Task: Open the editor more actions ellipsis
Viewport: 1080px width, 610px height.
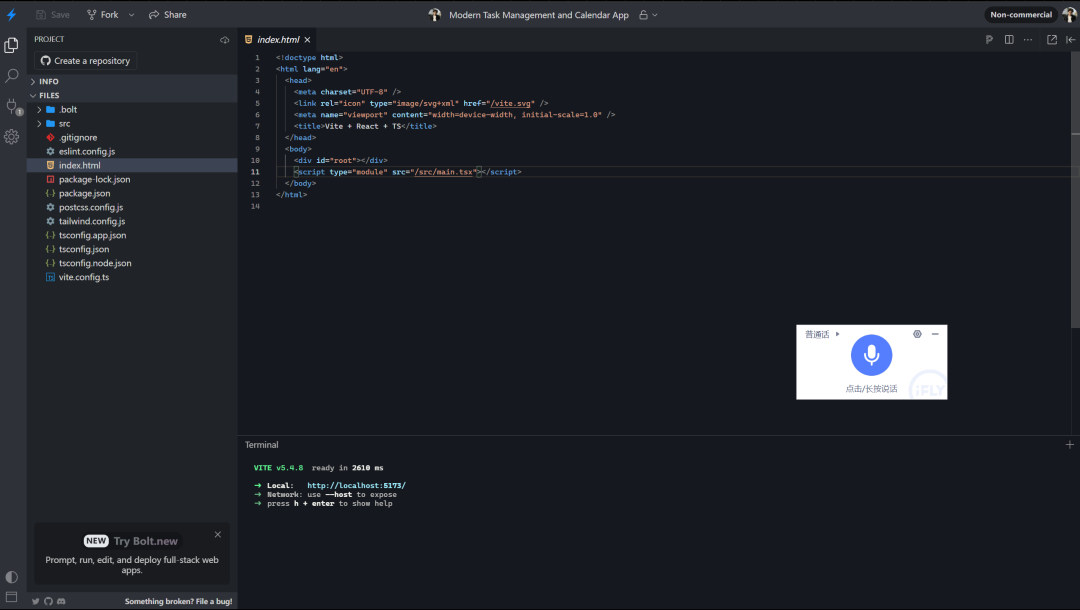Action: click(x=1028, y=40)
